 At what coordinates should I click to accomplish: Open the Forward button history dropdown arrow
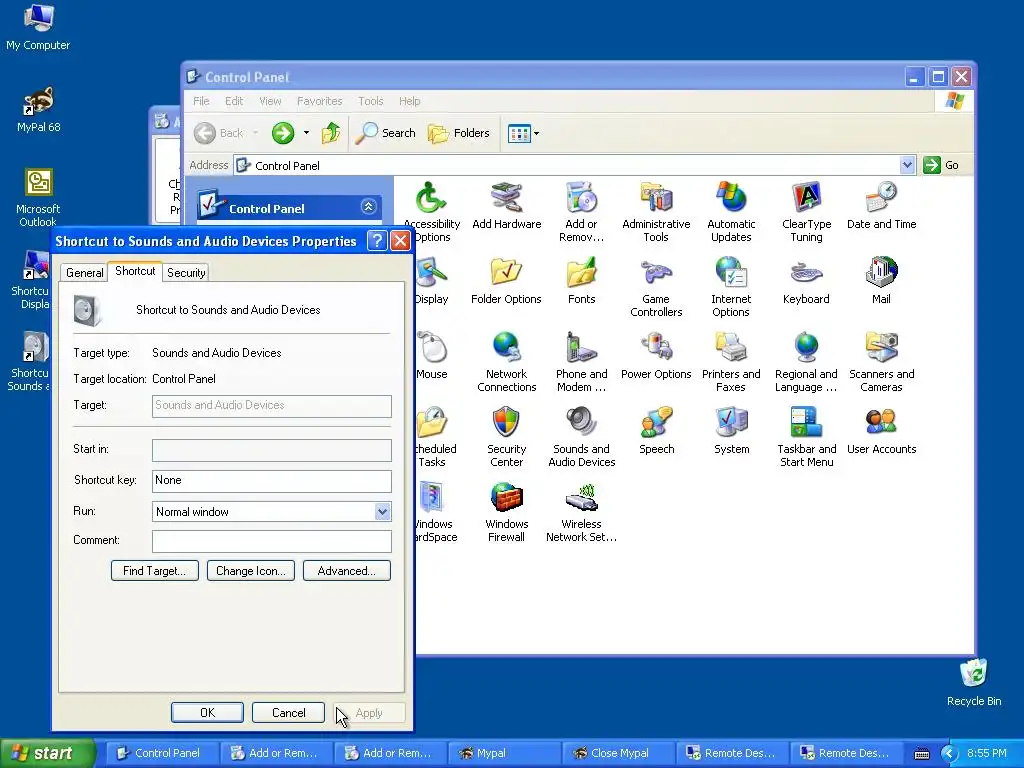[306, 133]
